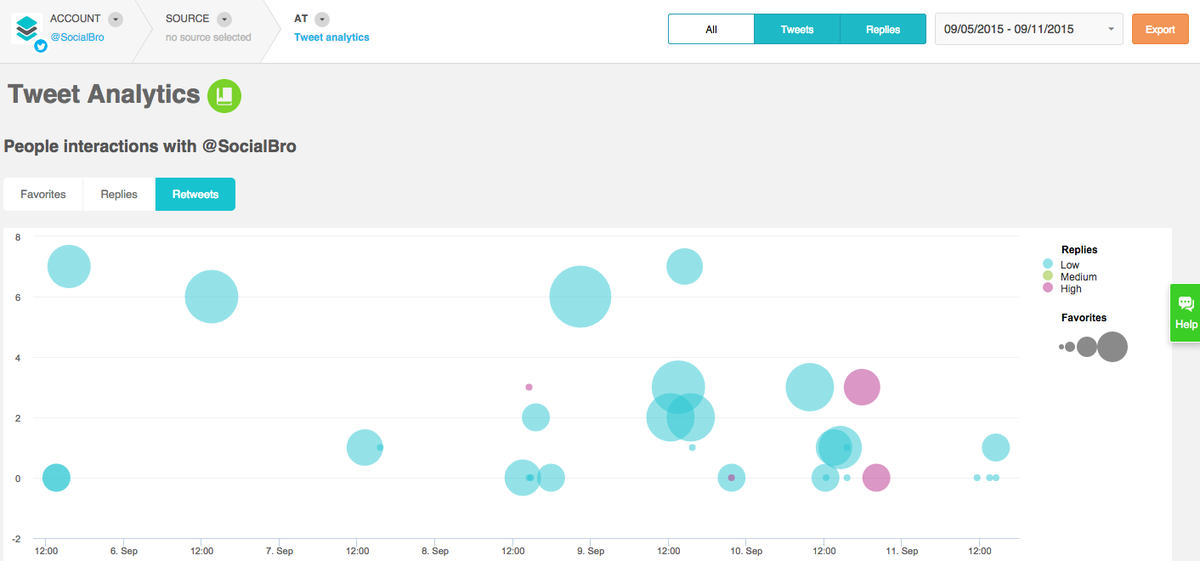Image resolution: width=1200 pixels, height=561 pixels.
Task: Open the 09/05/2015 - 09/11/2015 date range picker
Action: [1029, 29]
